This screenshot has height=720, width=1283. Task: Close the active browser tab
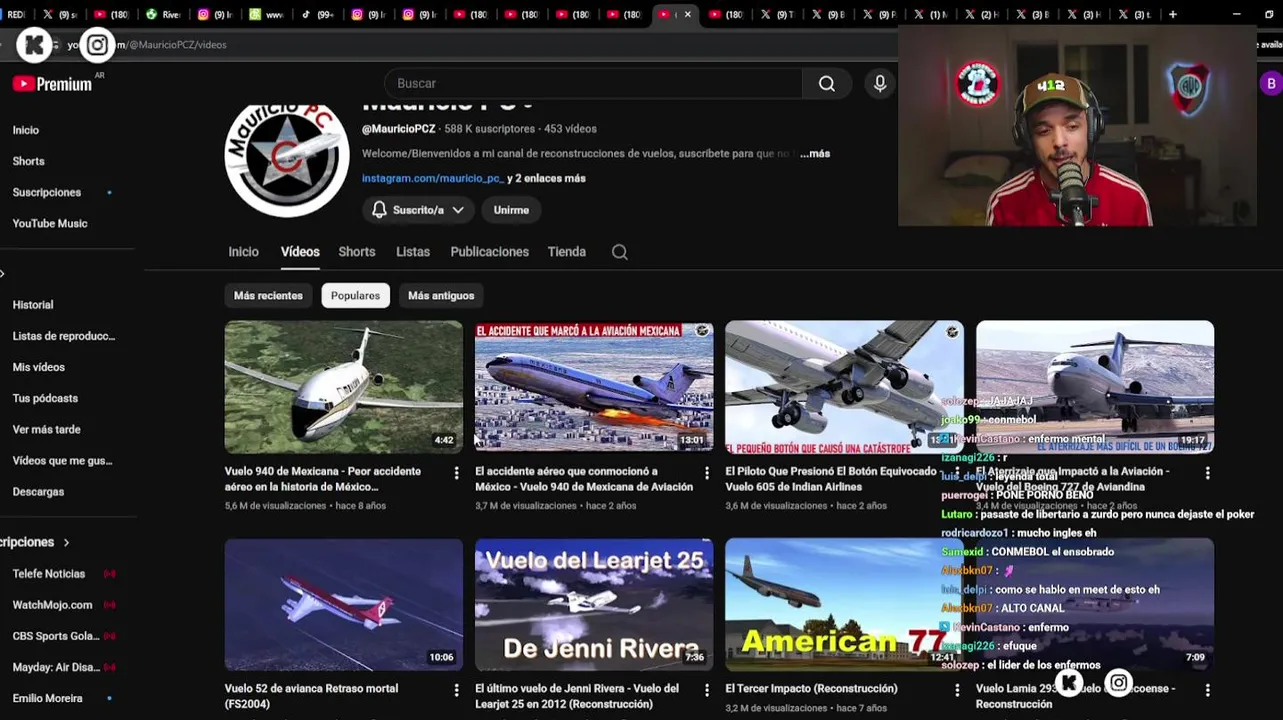tap(688, 14)
